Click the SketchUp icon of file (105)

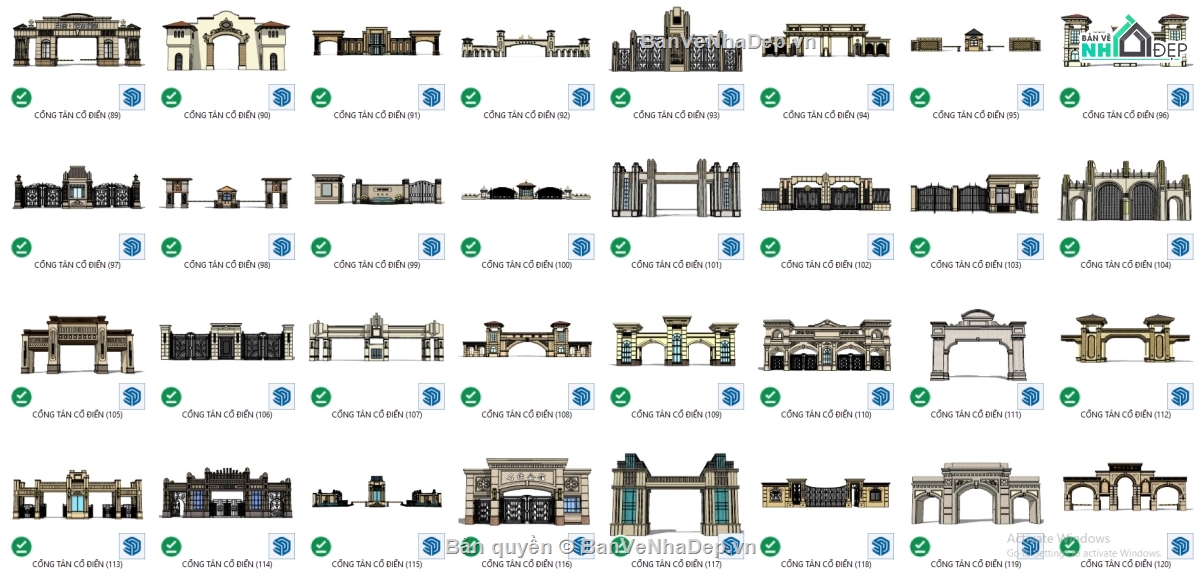click(x=132, y=397)
